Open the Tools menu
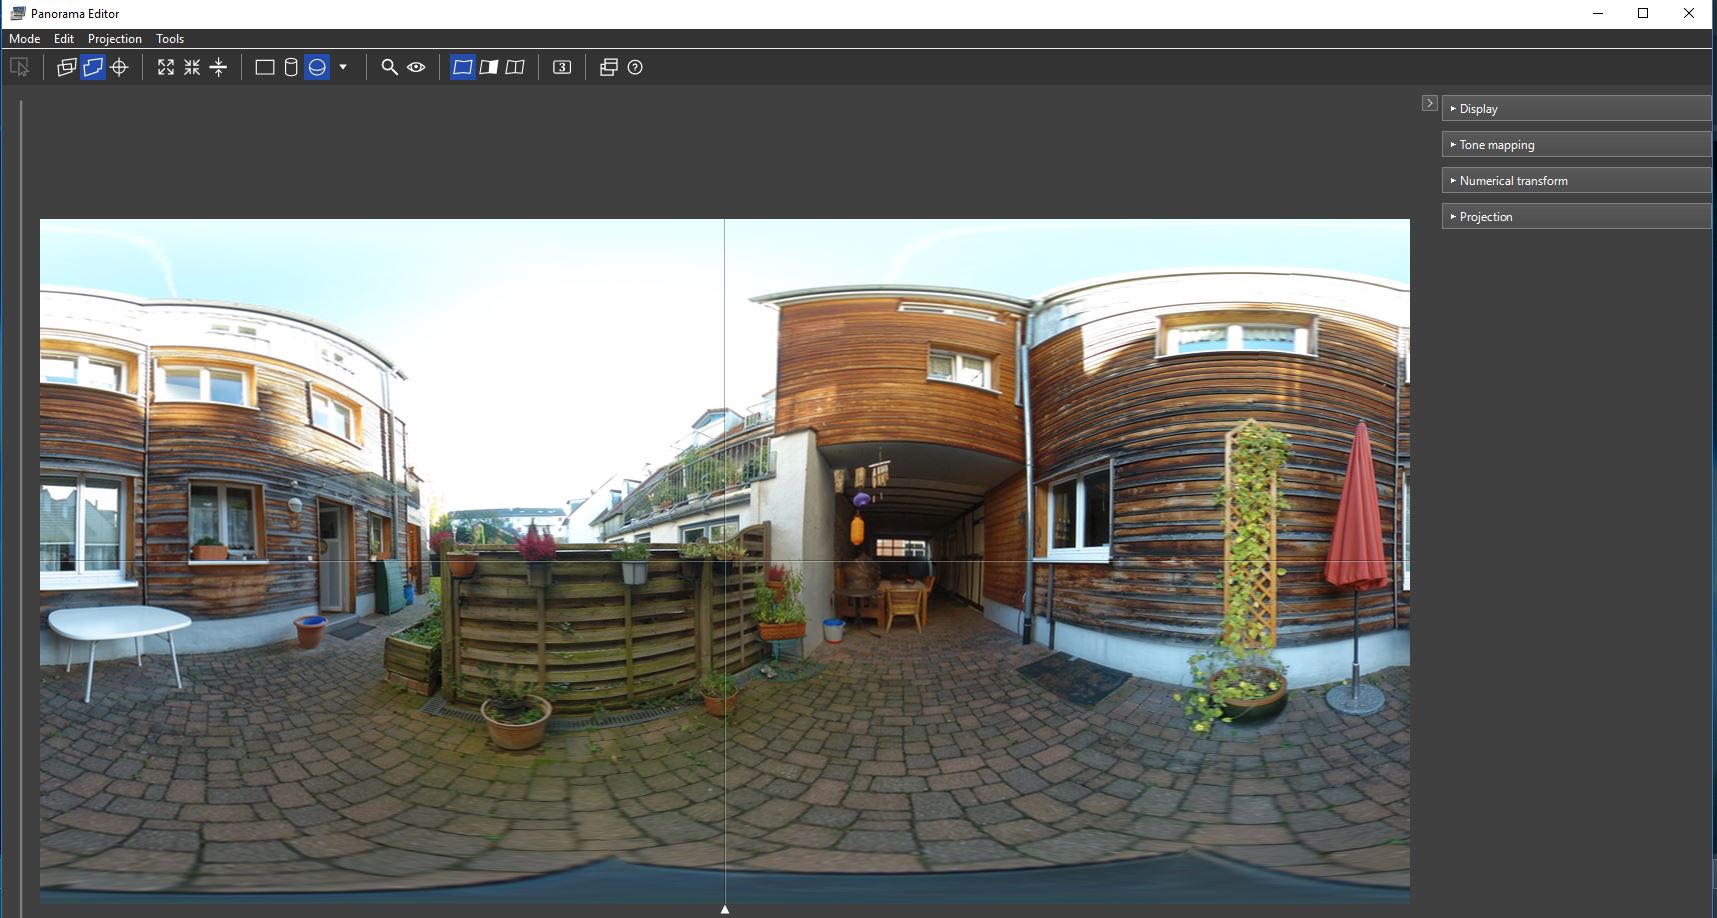The width and height of the screenshot is (1717, 918). (170, 39)
